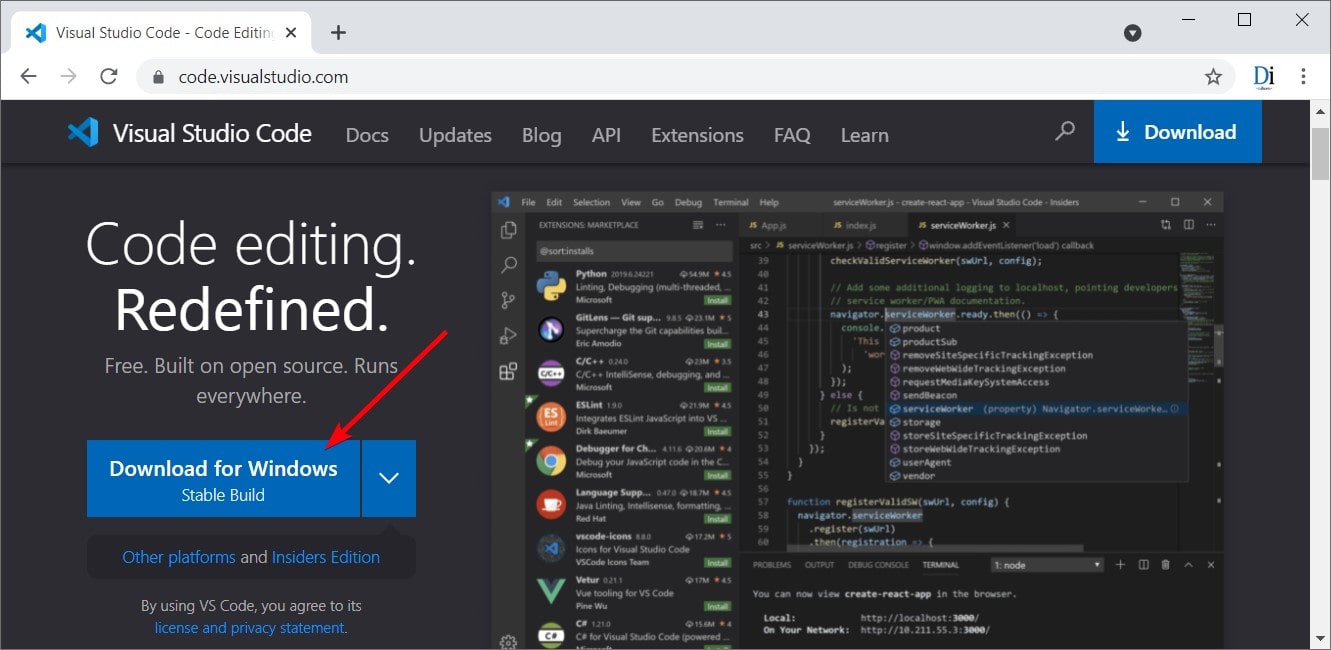This screenshot has height=650, width=1331.
Task: Click kill terminal trash icon in preview
Action: [1166, 565]
